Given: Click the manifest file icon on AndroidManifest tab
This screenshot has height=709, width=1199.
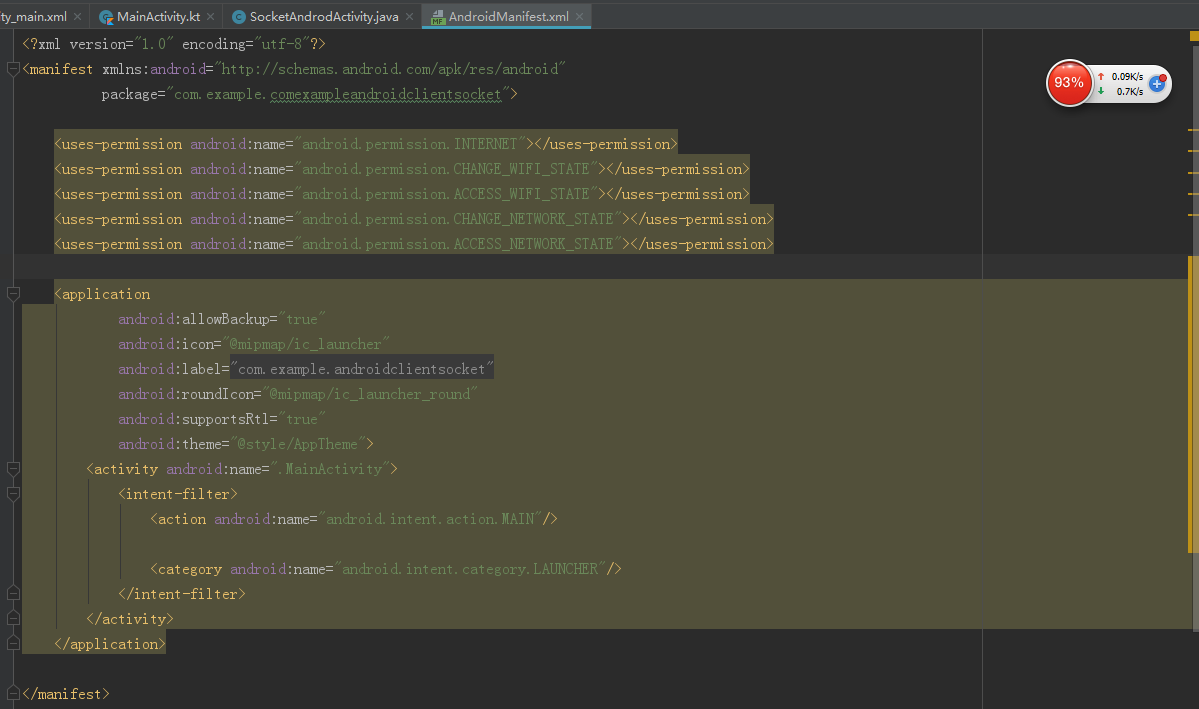Looking at the screenshot, I should click(437, 17).
